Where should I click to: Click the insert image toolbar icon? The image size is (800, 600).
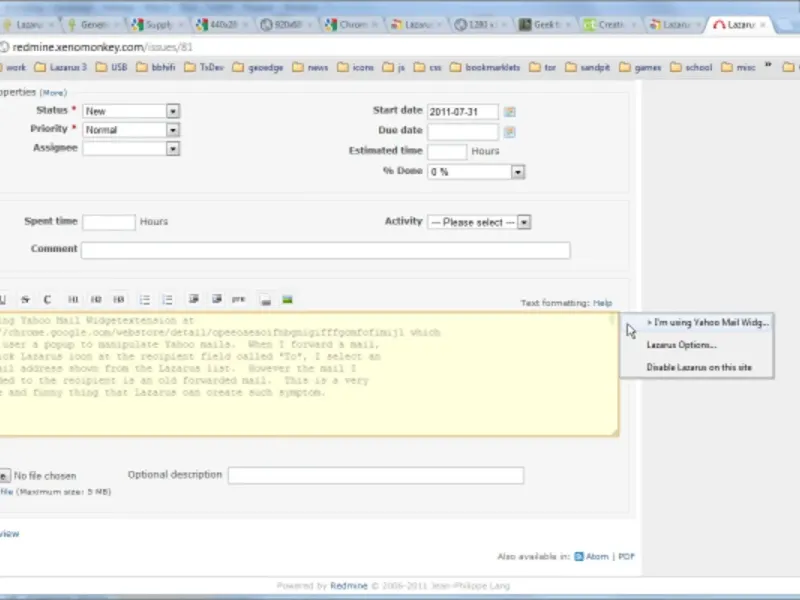click(288, 299)
